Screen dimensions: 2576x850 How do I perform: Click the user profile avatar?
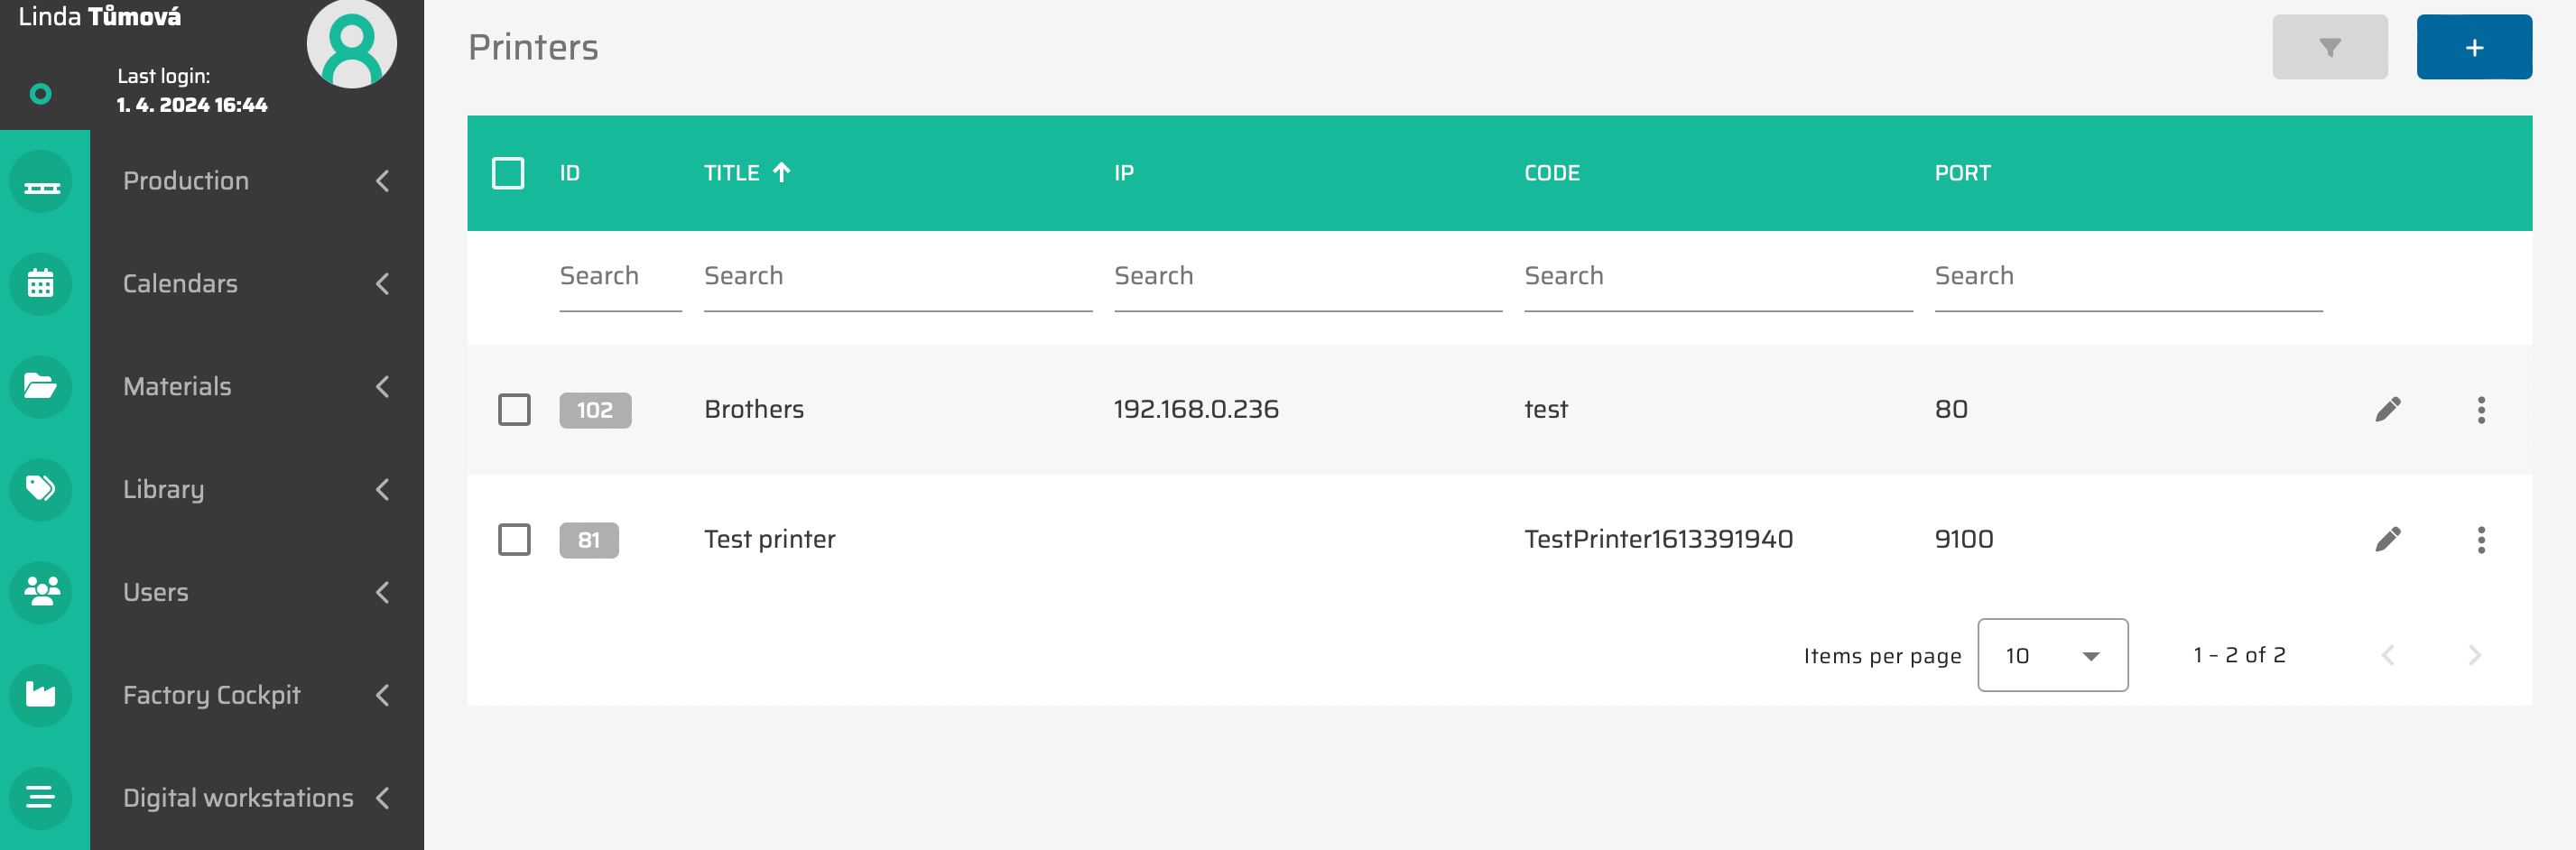click(x=351, y=44)
